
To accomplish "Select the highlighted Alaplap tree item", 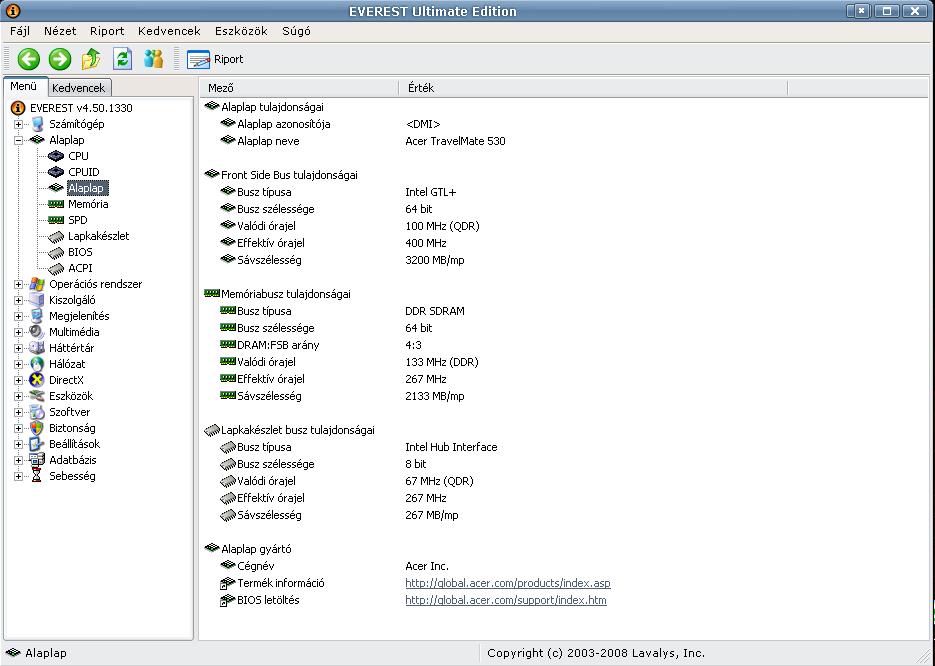I will click(x=86, y=188).
